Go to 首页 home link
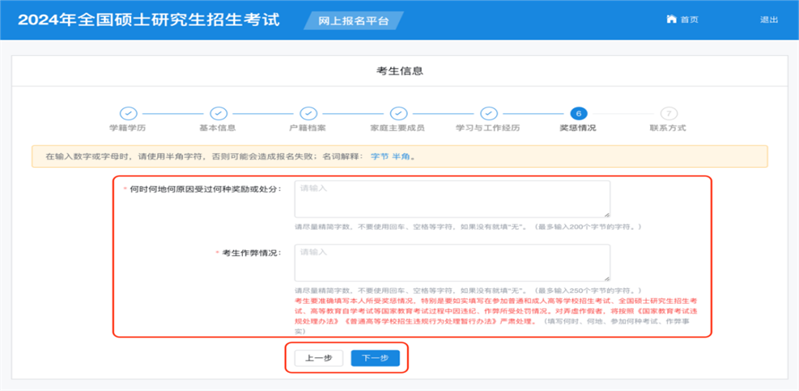This screenshot has width=799, height=391. pos(689,20)
